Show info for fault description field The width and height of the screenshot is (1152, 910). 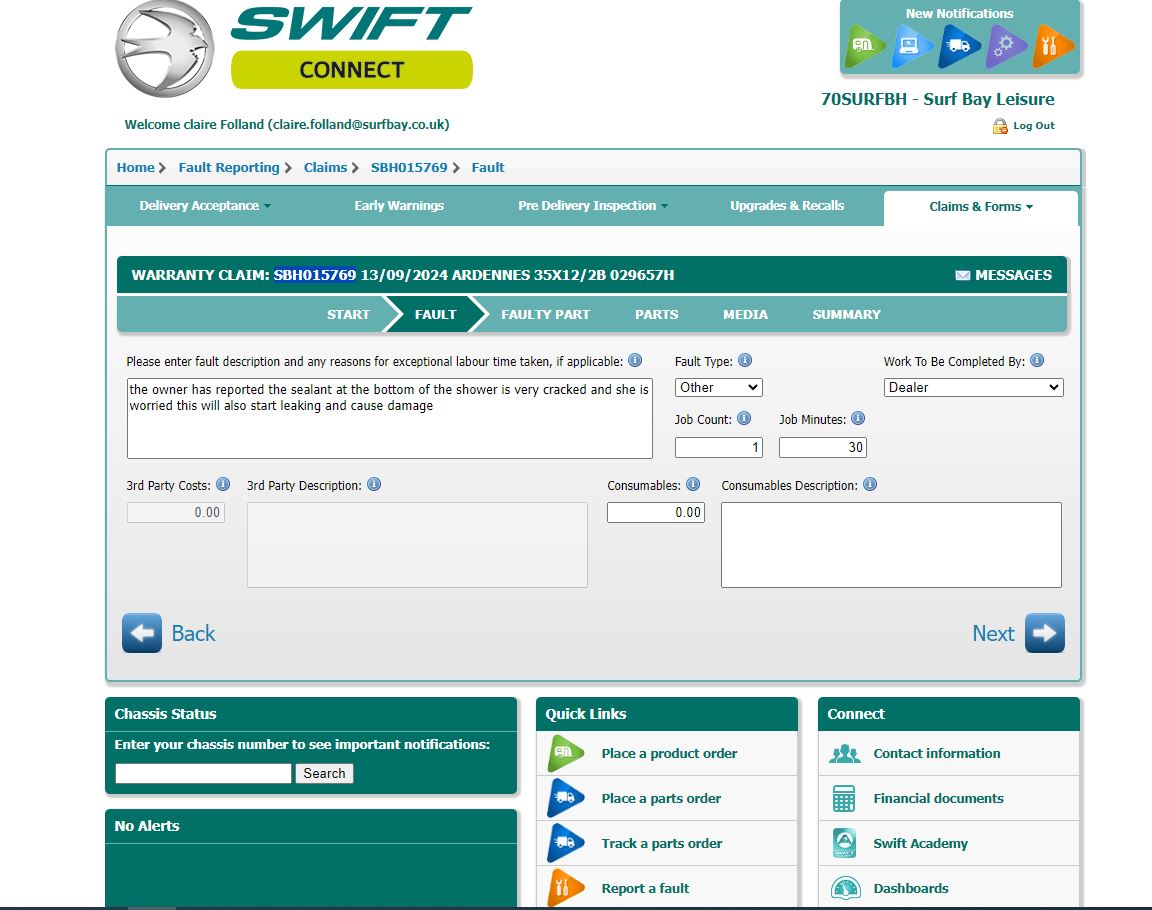pos(636,361)
